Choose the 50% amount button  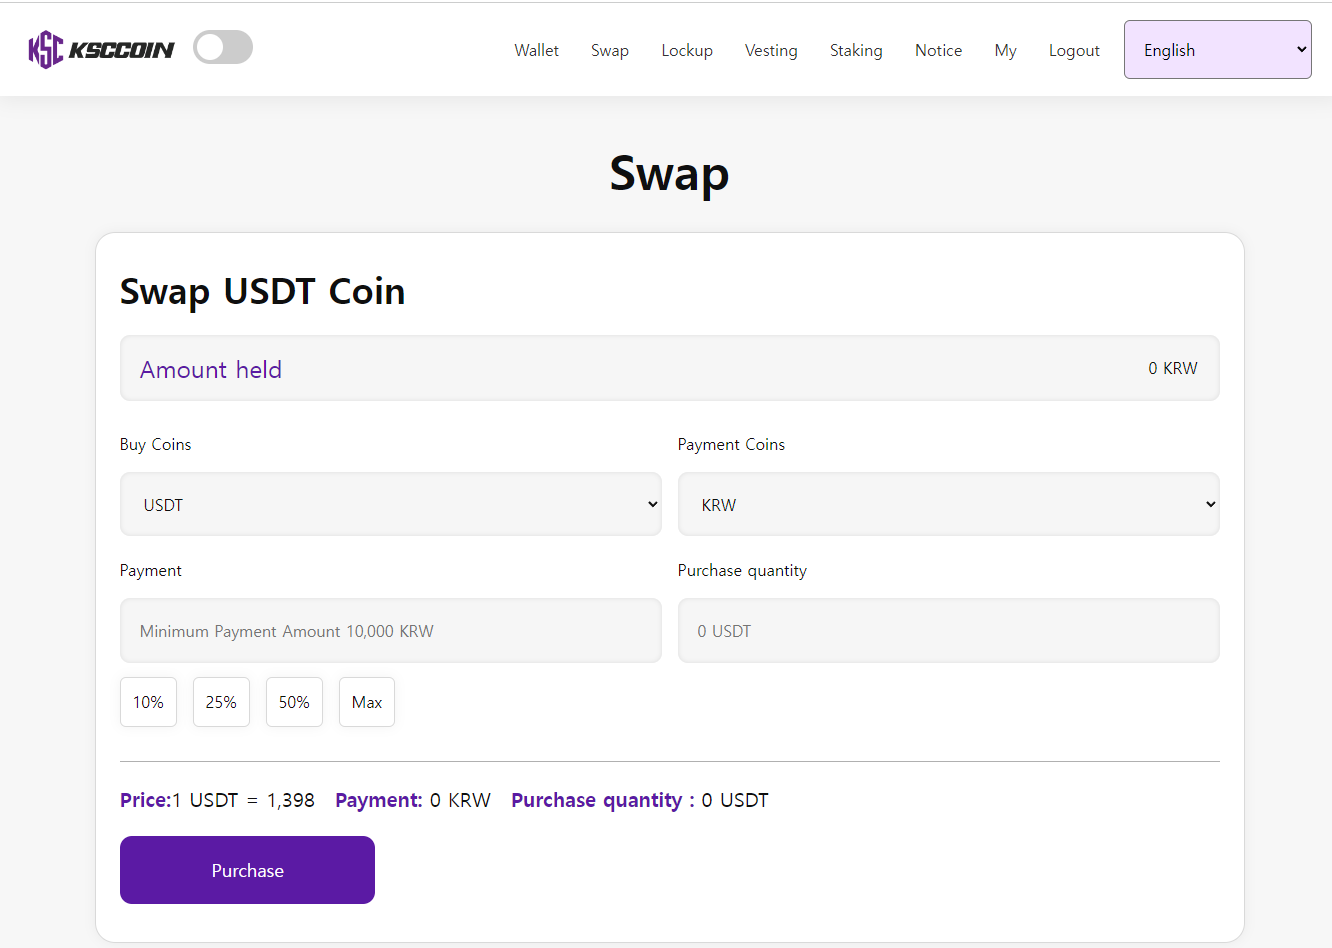coord(294,702)
